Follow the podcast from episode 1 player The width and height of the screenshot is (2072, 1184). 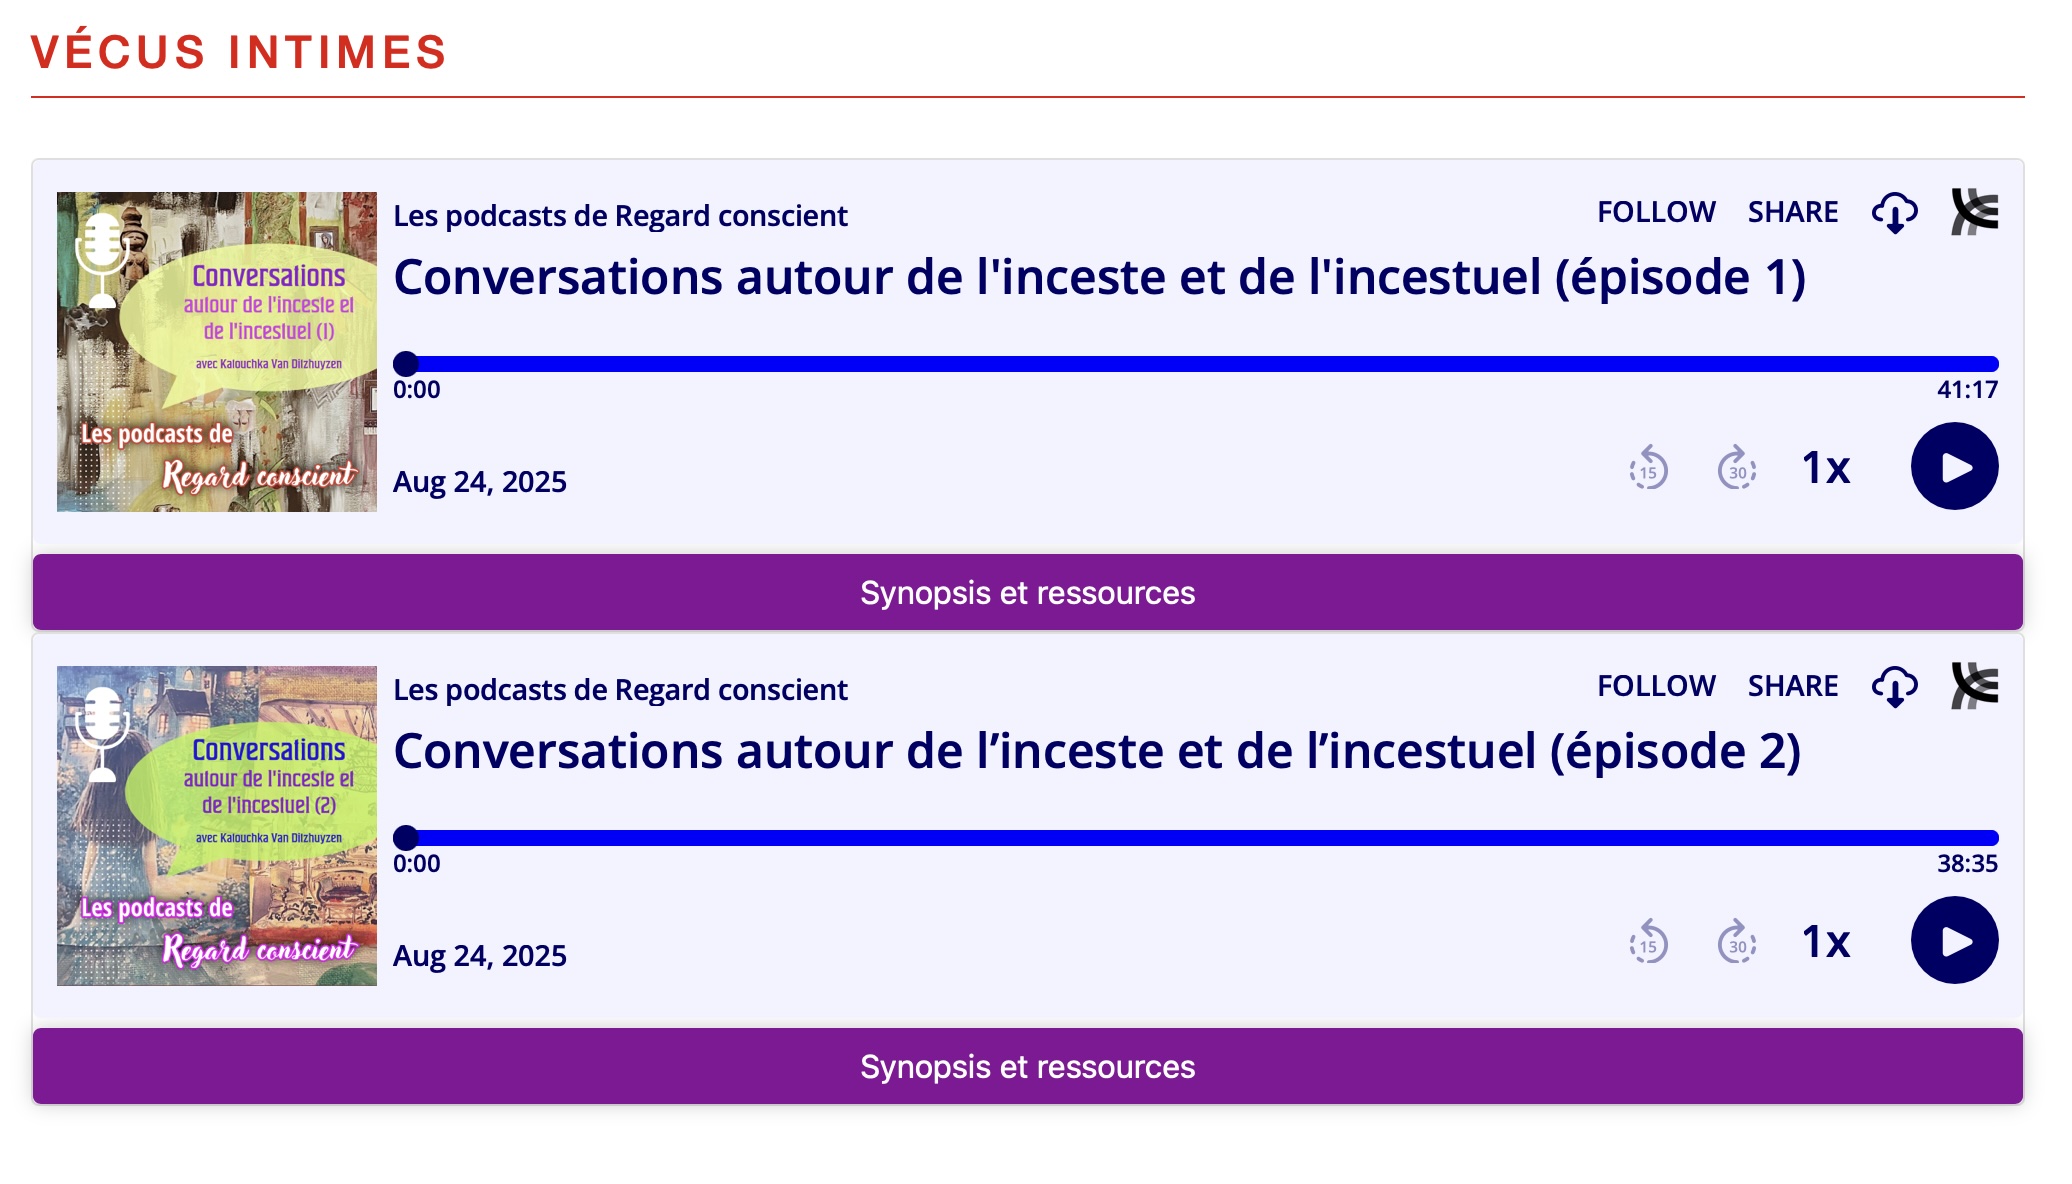click(x=1656, y=212)
